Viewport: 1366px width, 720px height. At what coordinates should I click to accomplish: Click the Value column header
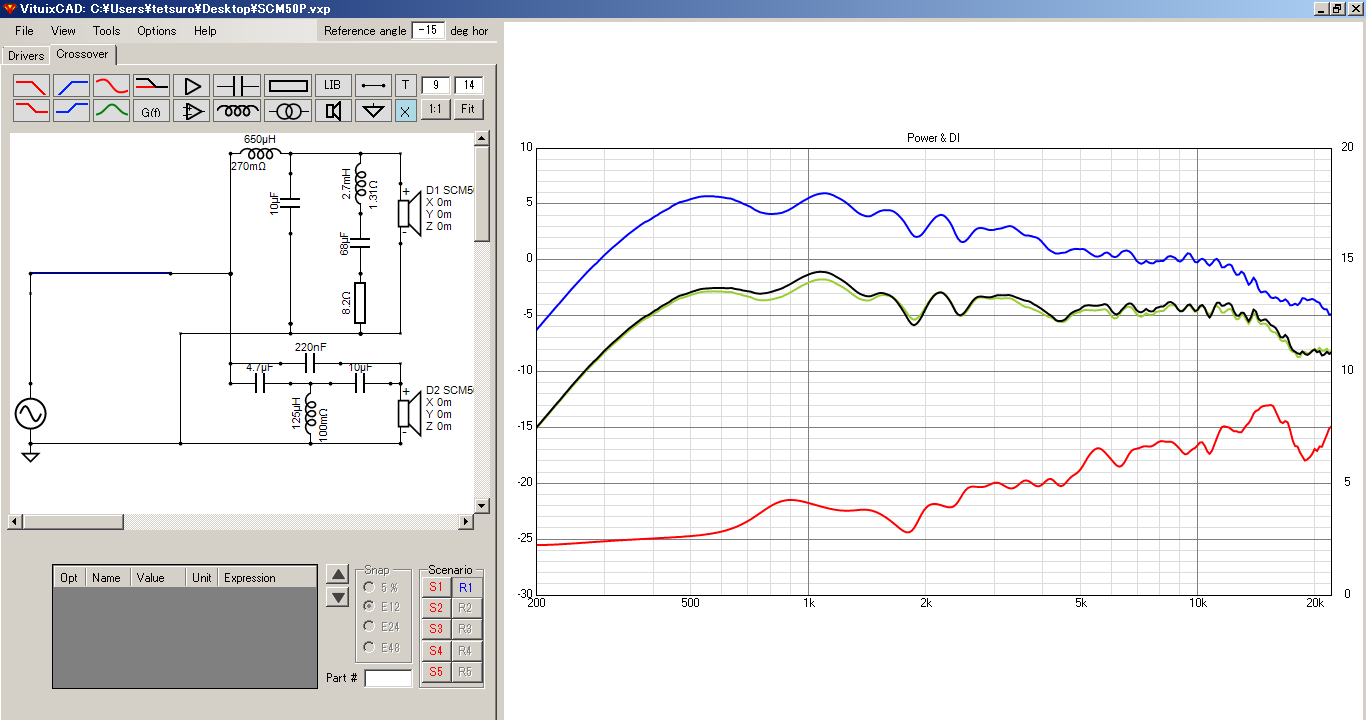(158, 577)
